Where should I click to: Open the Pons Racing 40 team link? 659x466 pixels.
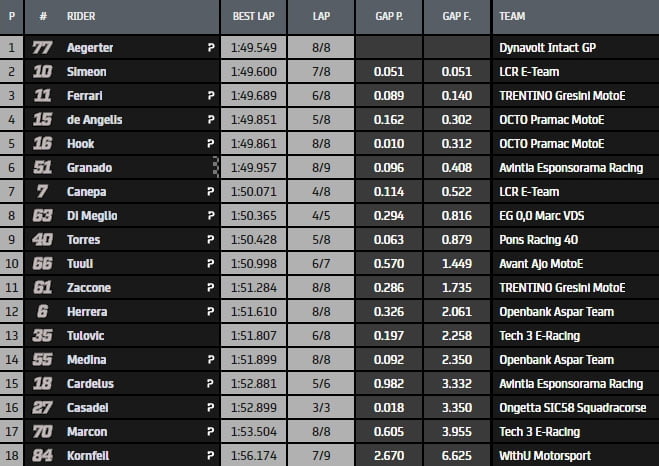pos(540,240)
